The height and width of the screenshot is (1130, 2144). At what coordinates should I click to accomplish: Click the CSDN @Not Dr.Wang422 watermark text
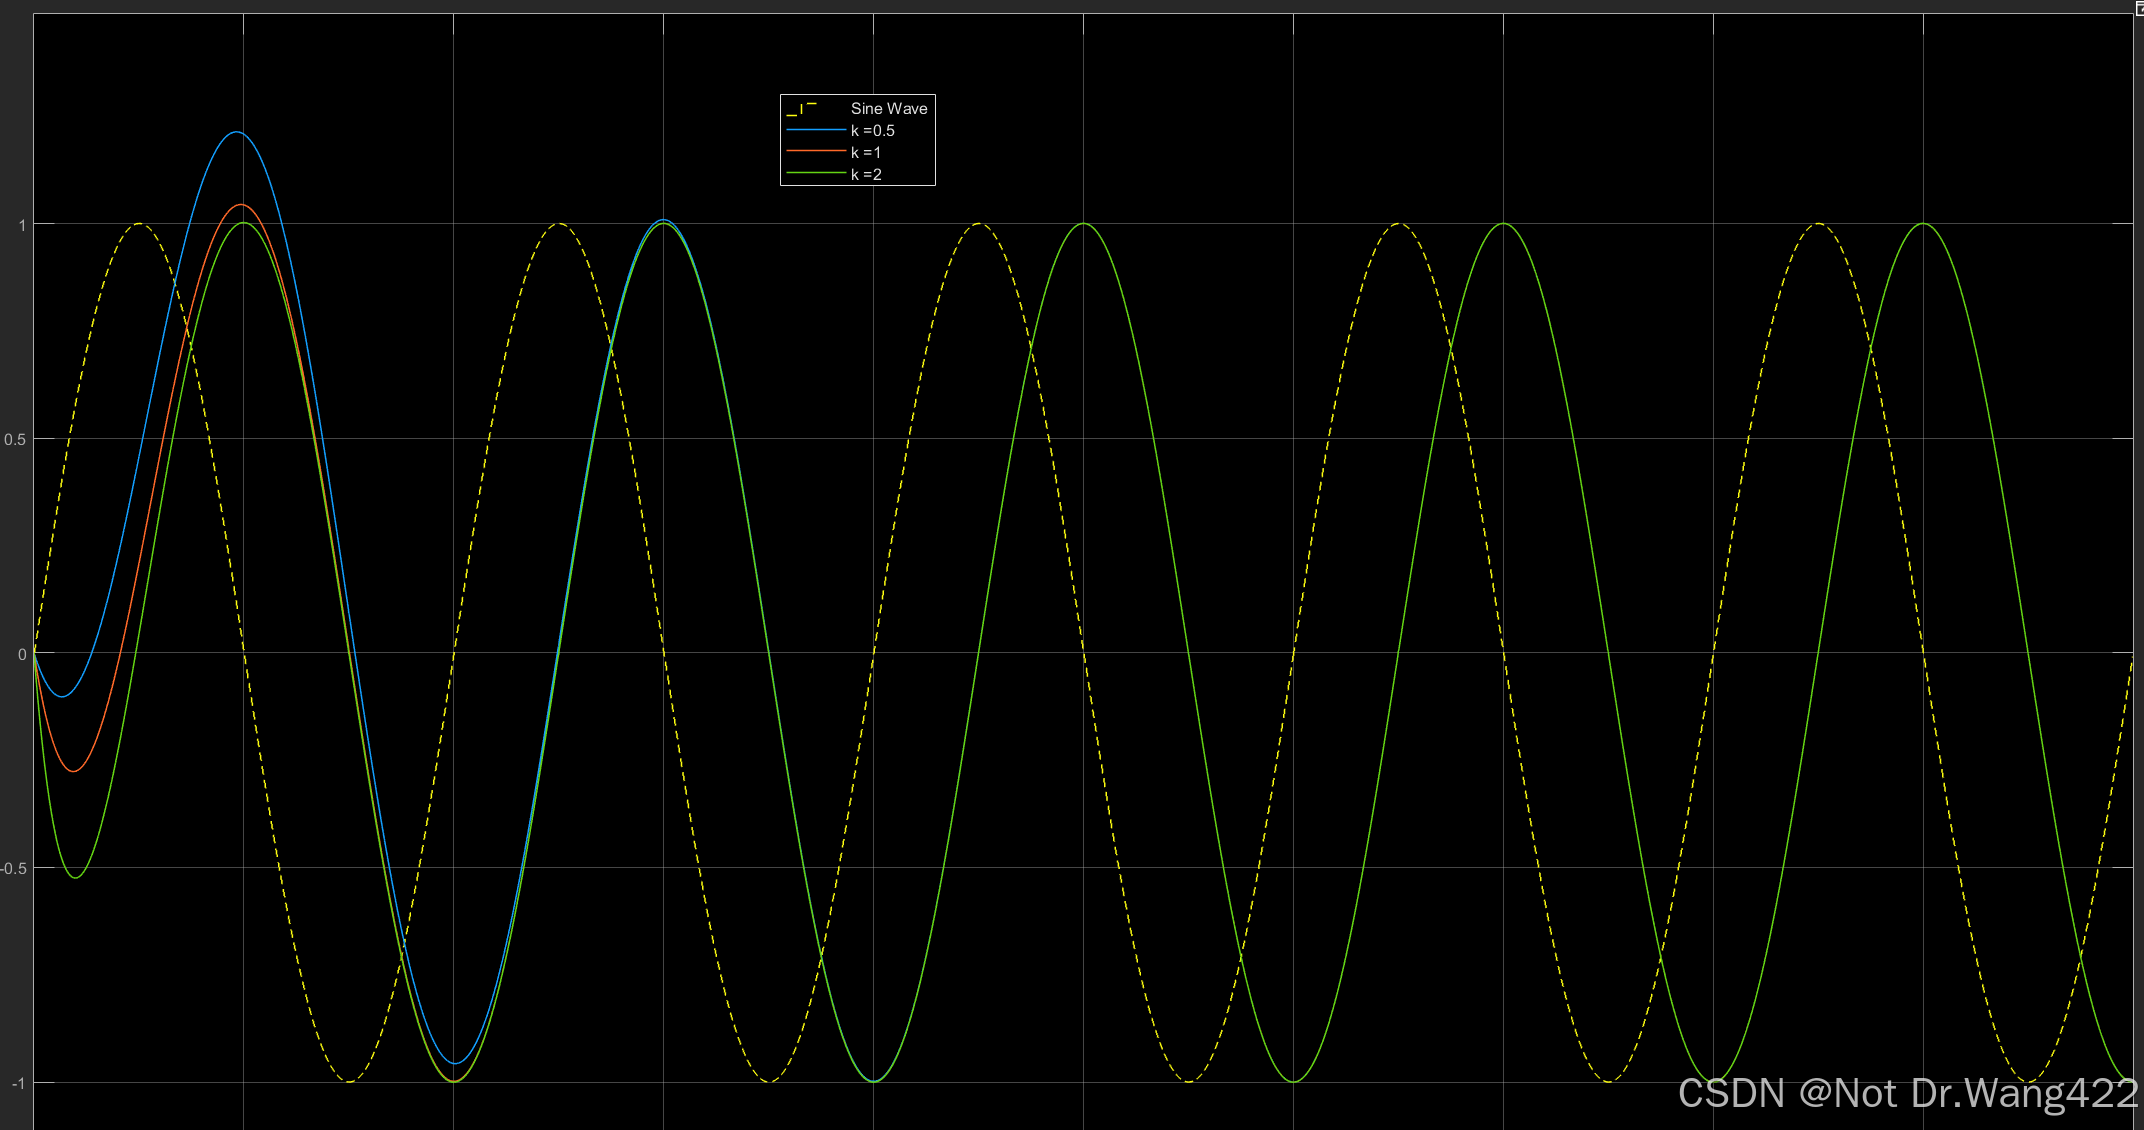click(x=1907, y=1093)
